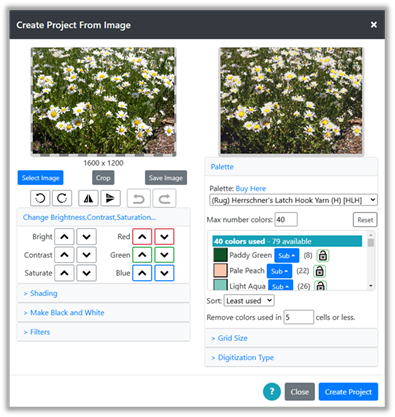The image size is (395, 417).
Task: Lock the Light Aqua color
Action: coord(320,286)
